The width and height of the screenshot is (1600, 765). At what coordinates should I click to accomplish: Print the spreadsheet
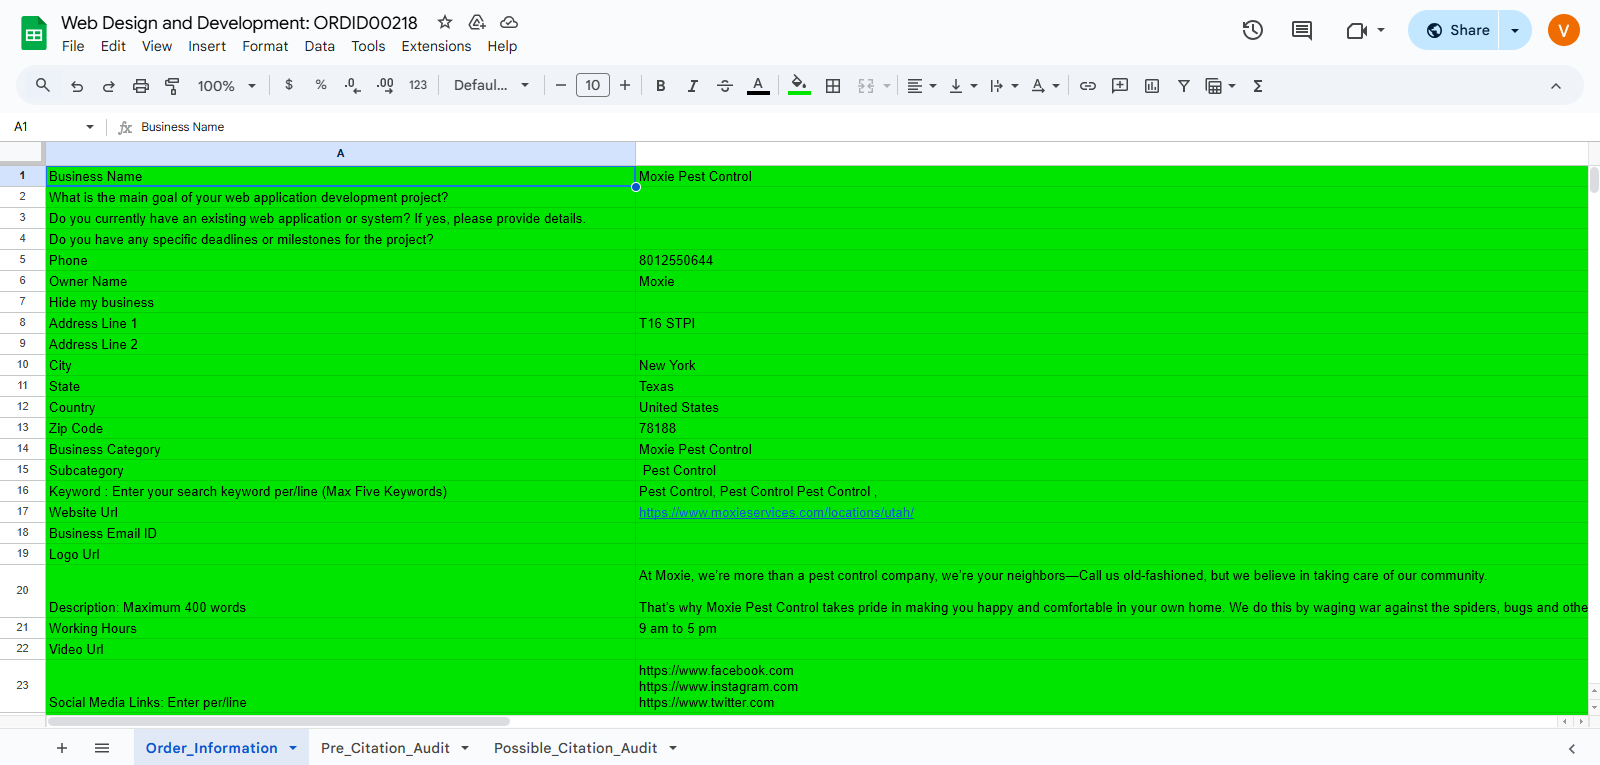point(141,86)
